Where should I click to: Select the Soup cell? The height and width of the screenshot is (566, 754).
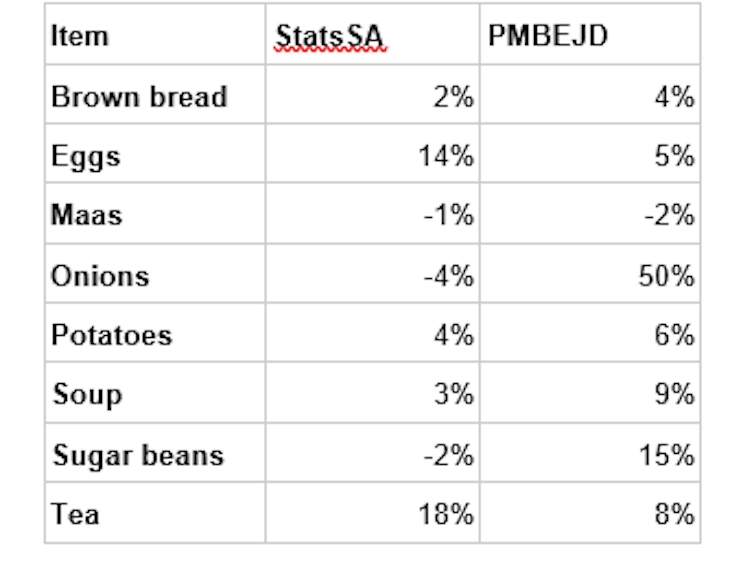coord(87,394)
